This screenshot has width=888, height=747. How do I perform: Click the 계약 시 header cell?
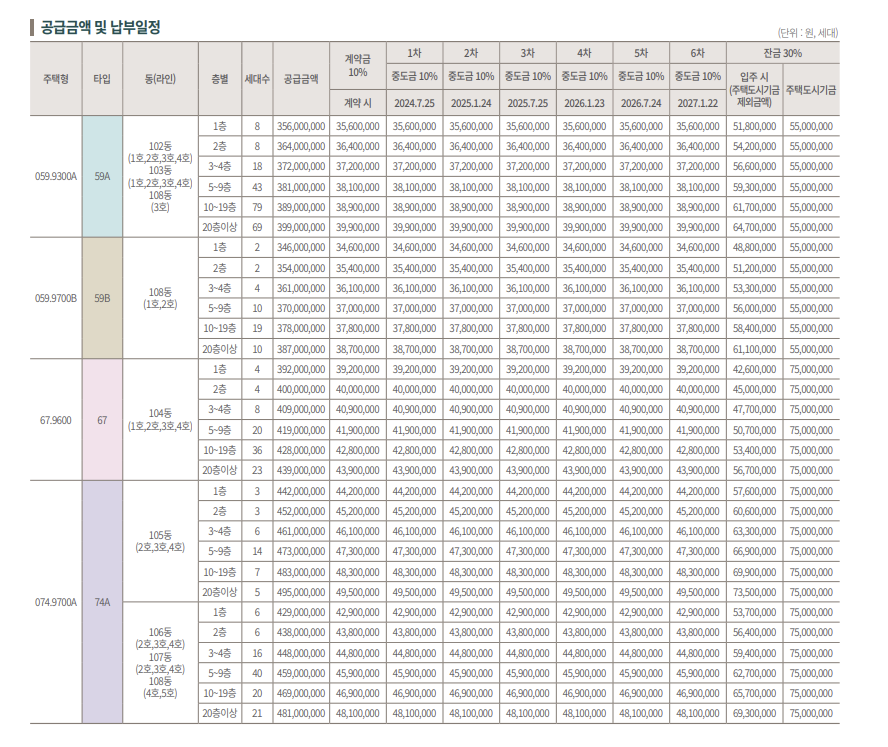(x=358, y=103)
